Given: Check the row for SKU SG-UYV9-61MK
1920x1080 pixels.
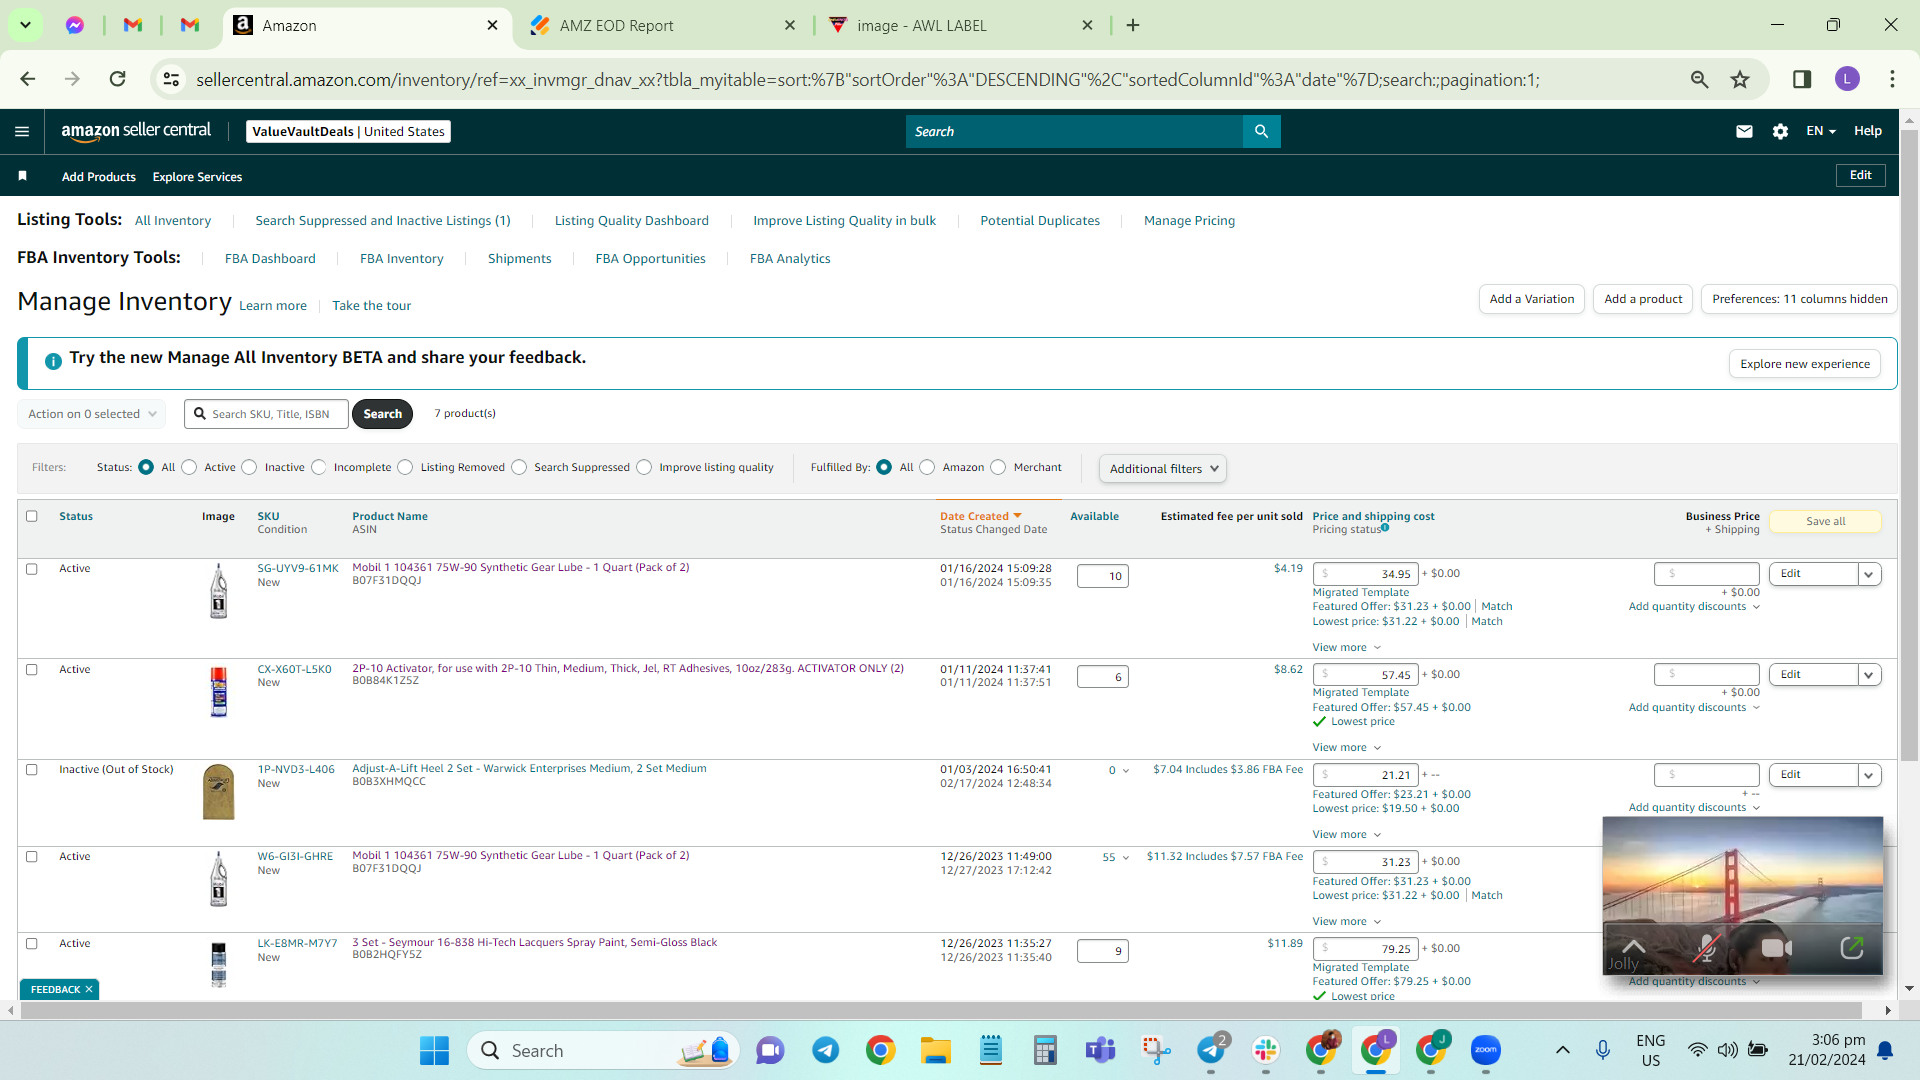Looking at the screenshot, I should [x=31, y=569].
